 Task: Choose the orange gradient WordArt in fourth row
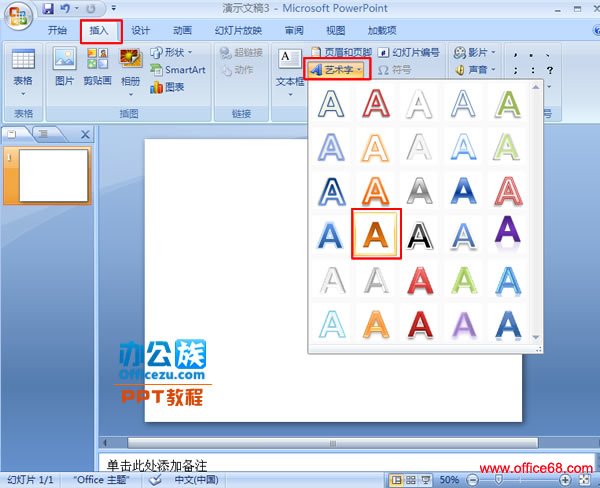(376, 233)
